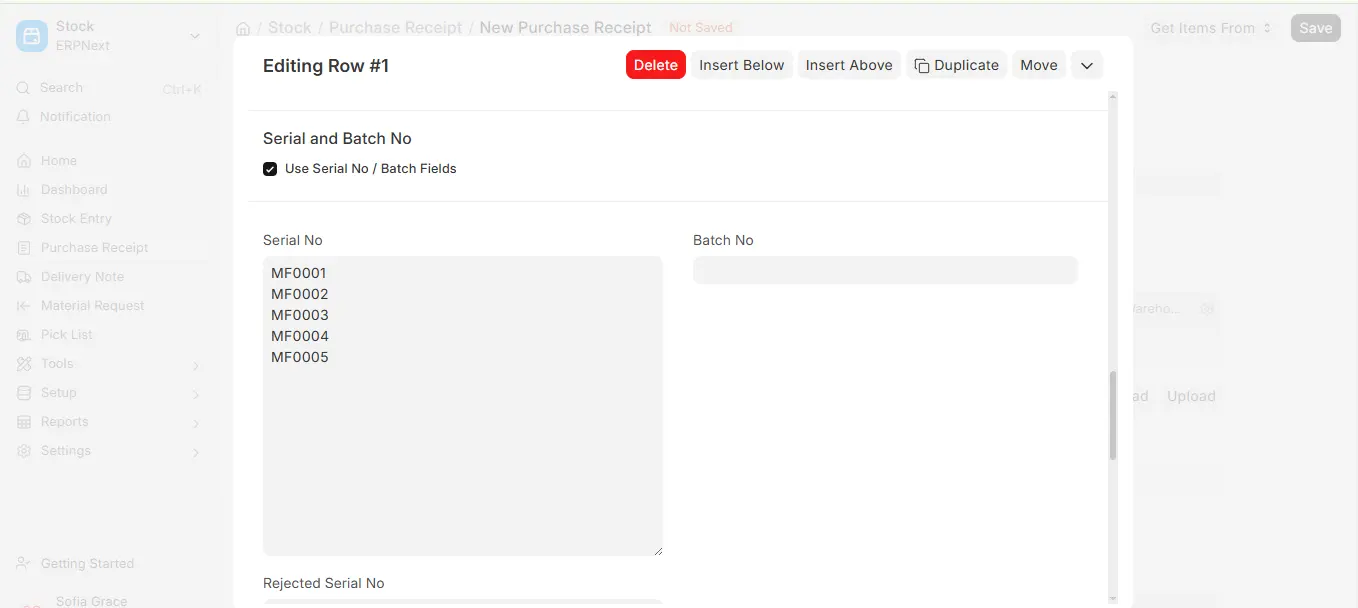This screenshot has height=608, width=1358.
Task: Click the Serial and Batch No heading
Action: pos(337,139)
